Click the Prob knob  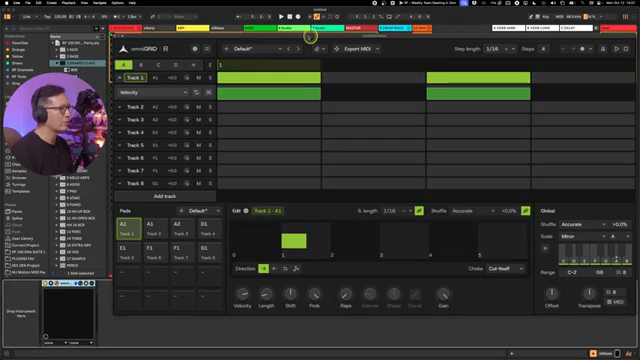tap(314, 294)
